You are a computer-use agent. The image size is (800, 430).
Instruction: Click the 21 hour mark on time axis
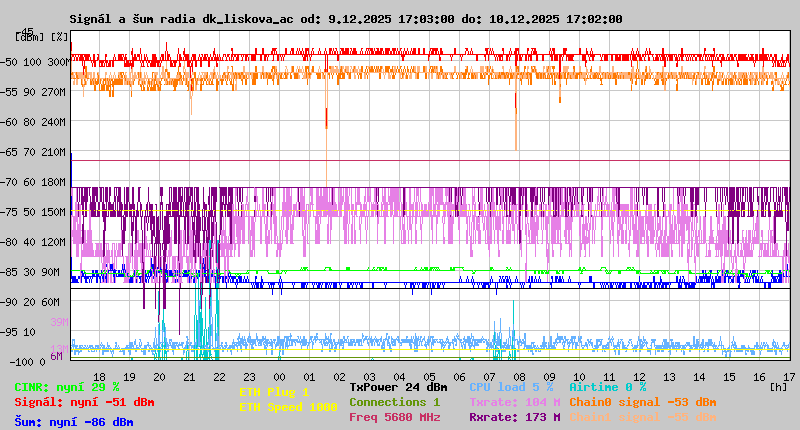191,375
